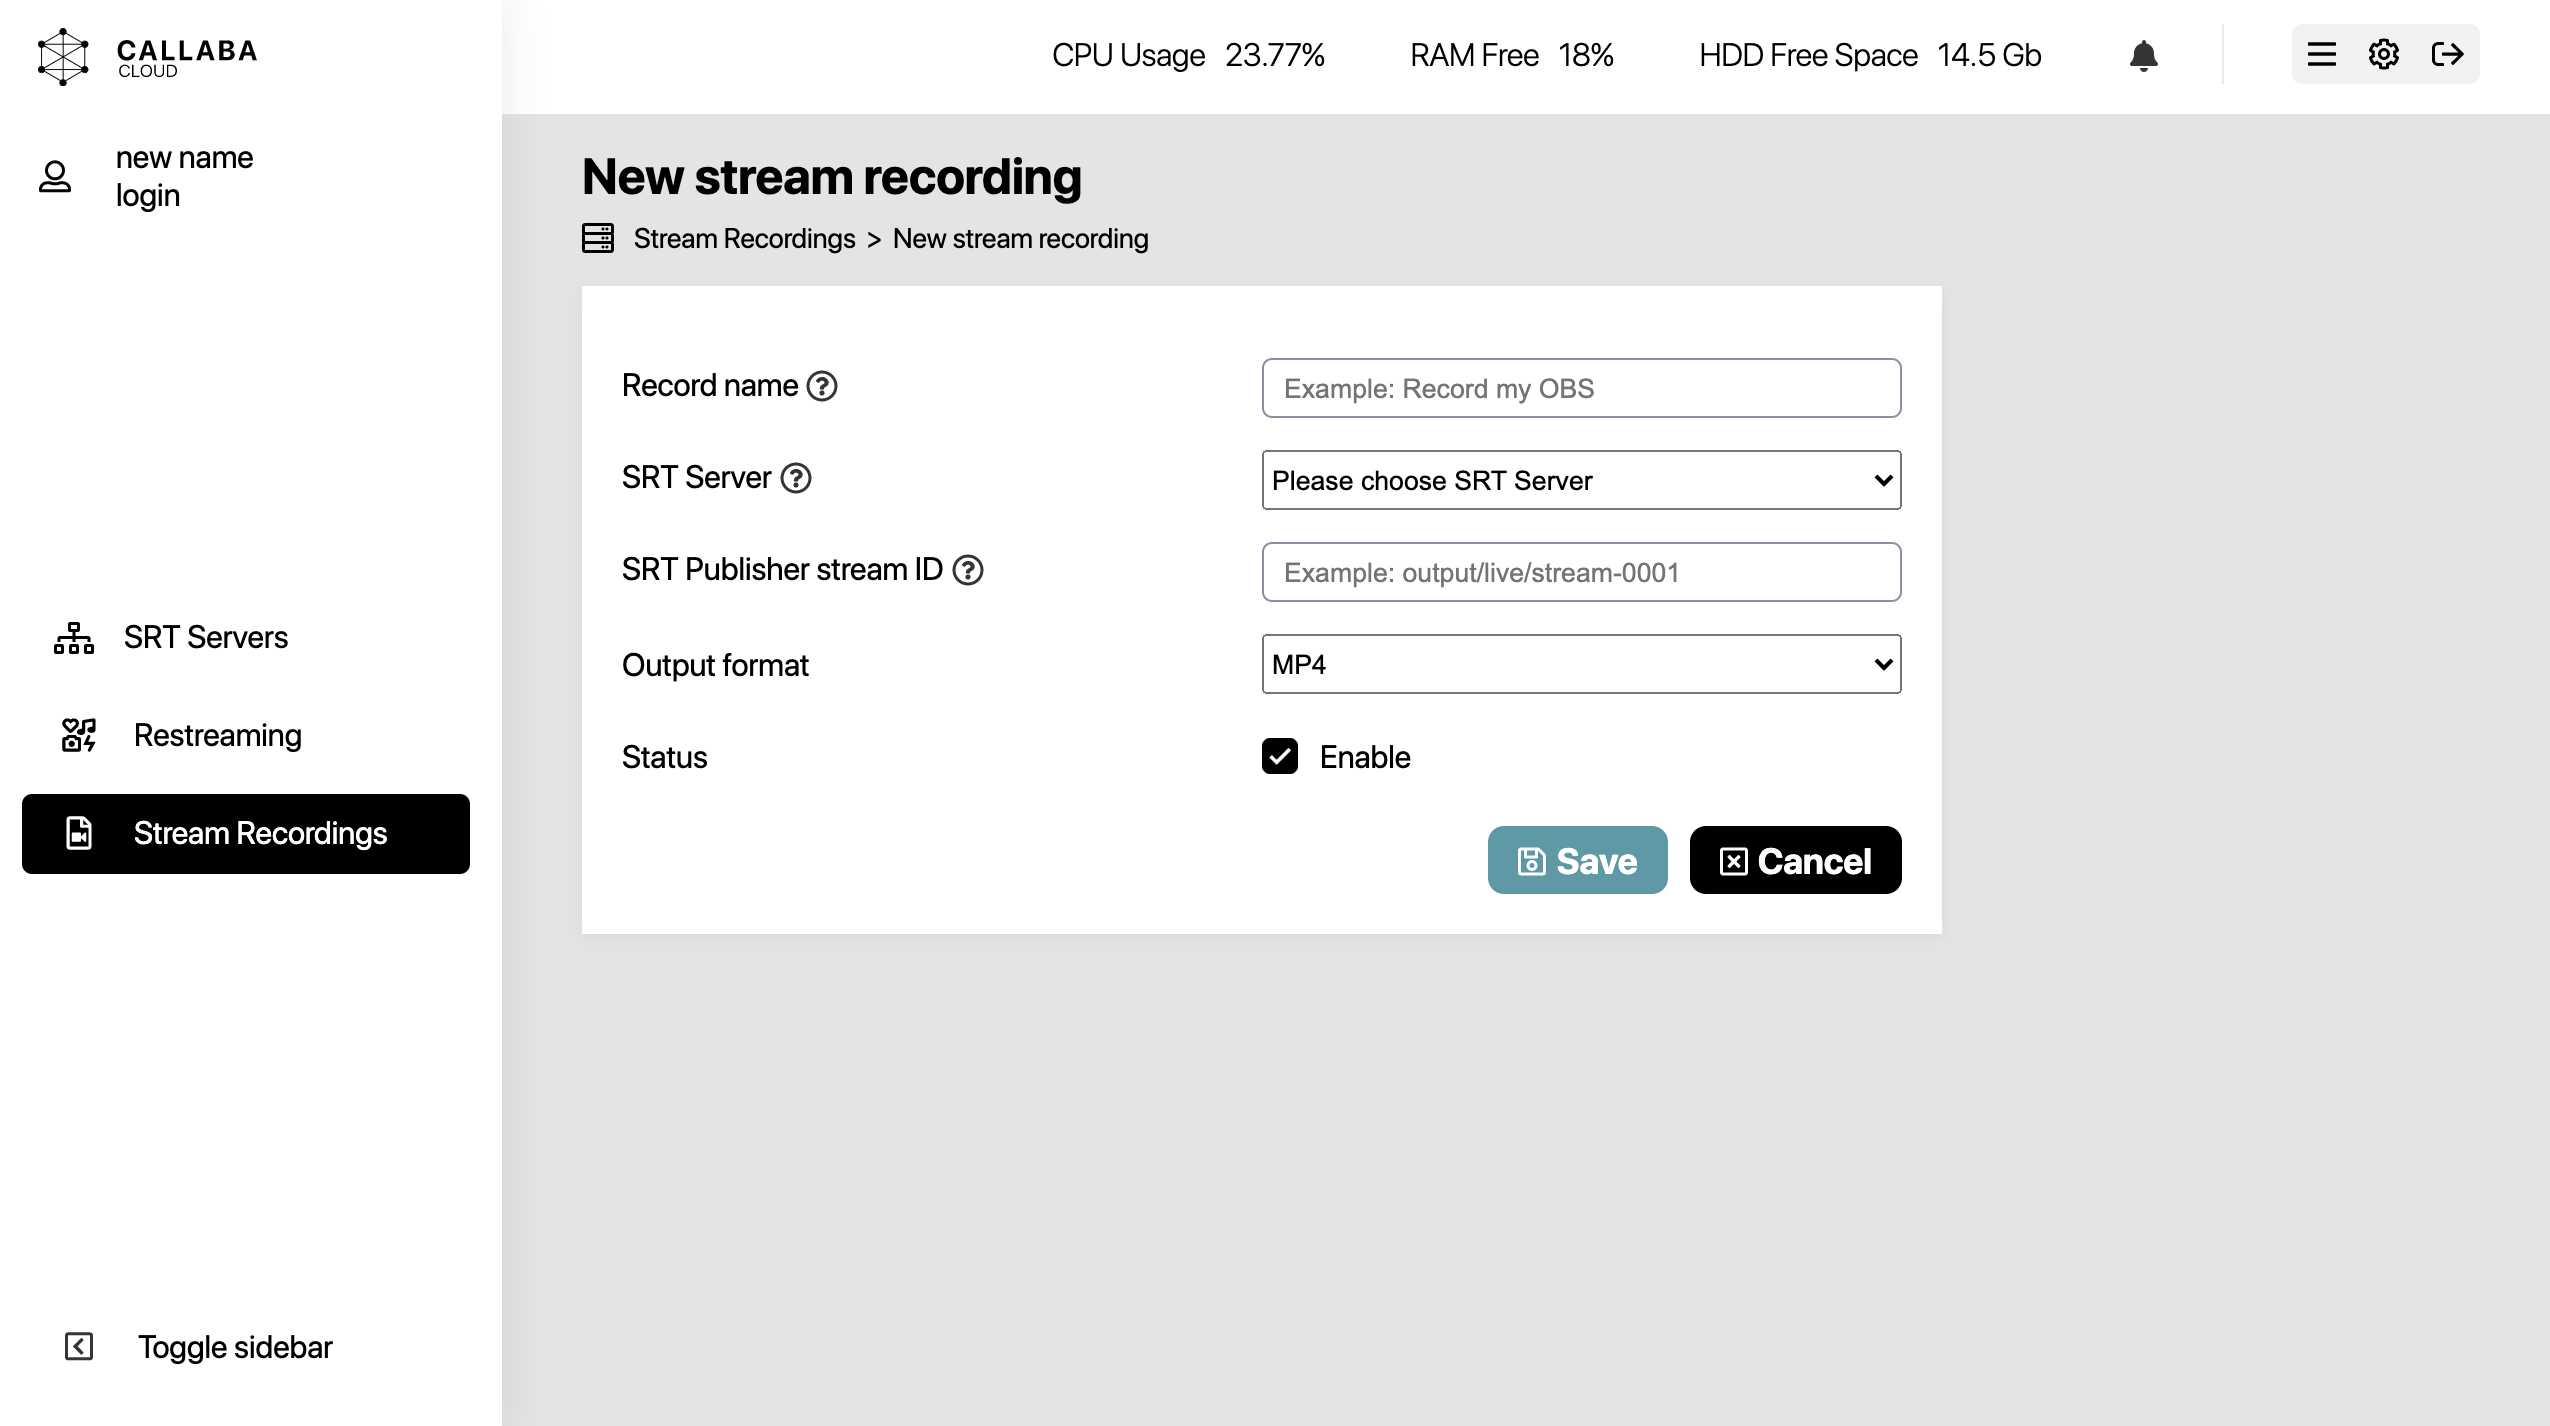Open the hamburger menu icon

[x=2321, y=54]
